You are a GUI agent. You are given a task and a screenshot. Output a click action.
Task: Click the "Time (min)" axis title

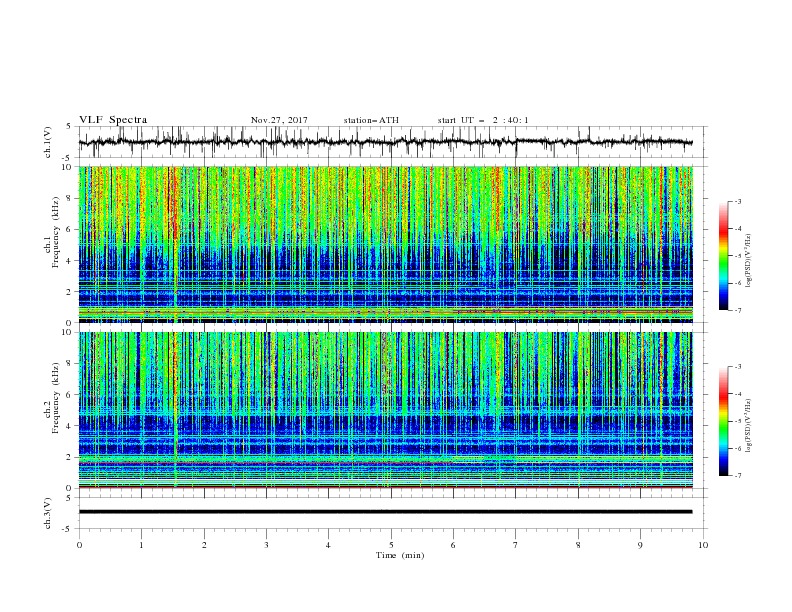[x=400, y=555]
